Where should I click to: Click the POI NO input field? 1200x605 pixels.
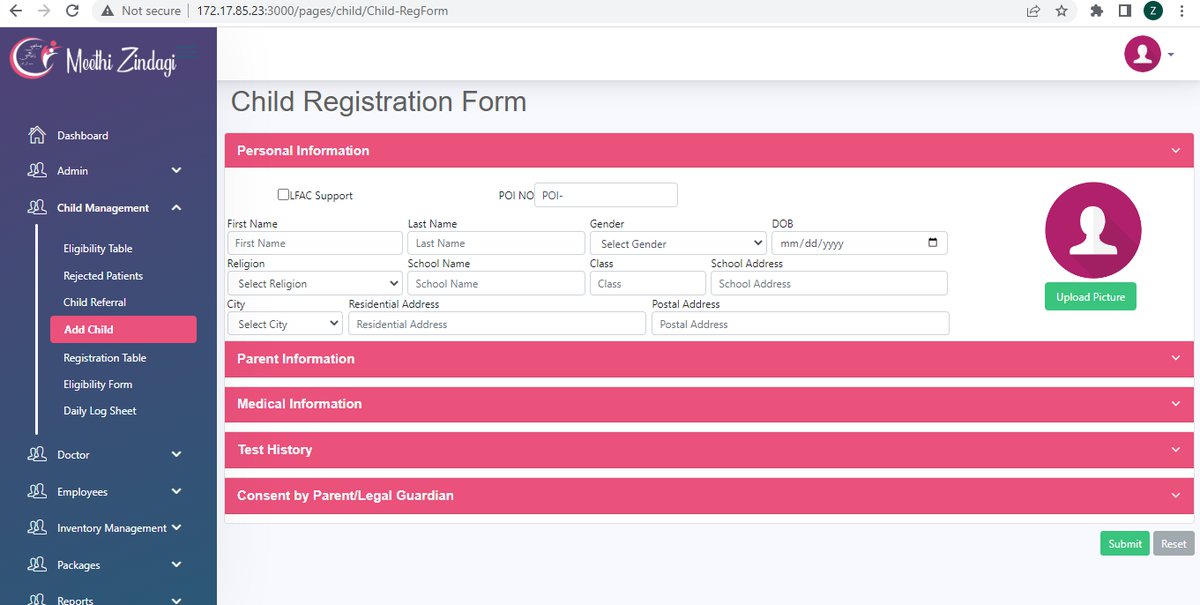pyautogui.click(x=606, y=195)
